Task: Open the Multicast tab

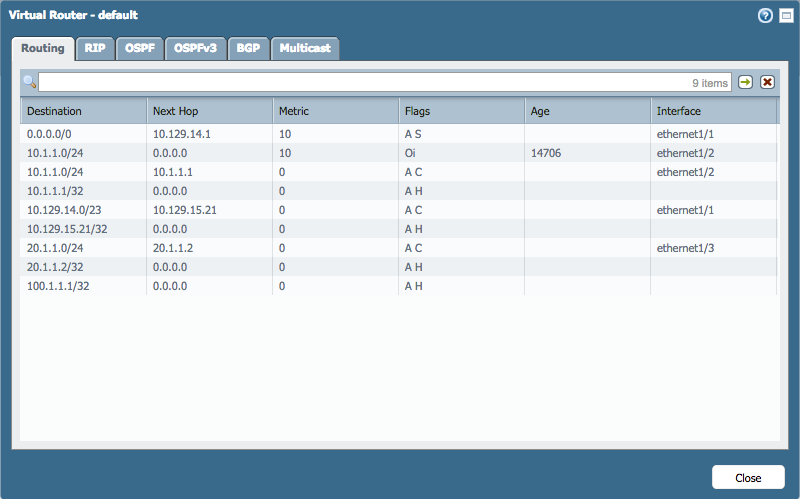Action: pos(305,48)
